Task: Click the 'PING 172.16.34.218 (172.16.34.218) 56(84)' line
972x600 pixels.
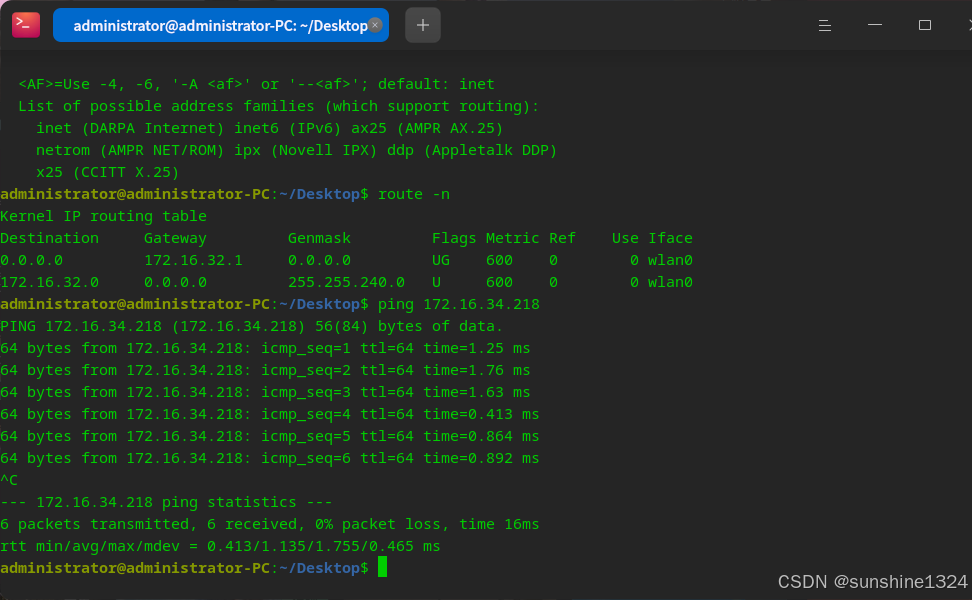Action: click(252, 326)
